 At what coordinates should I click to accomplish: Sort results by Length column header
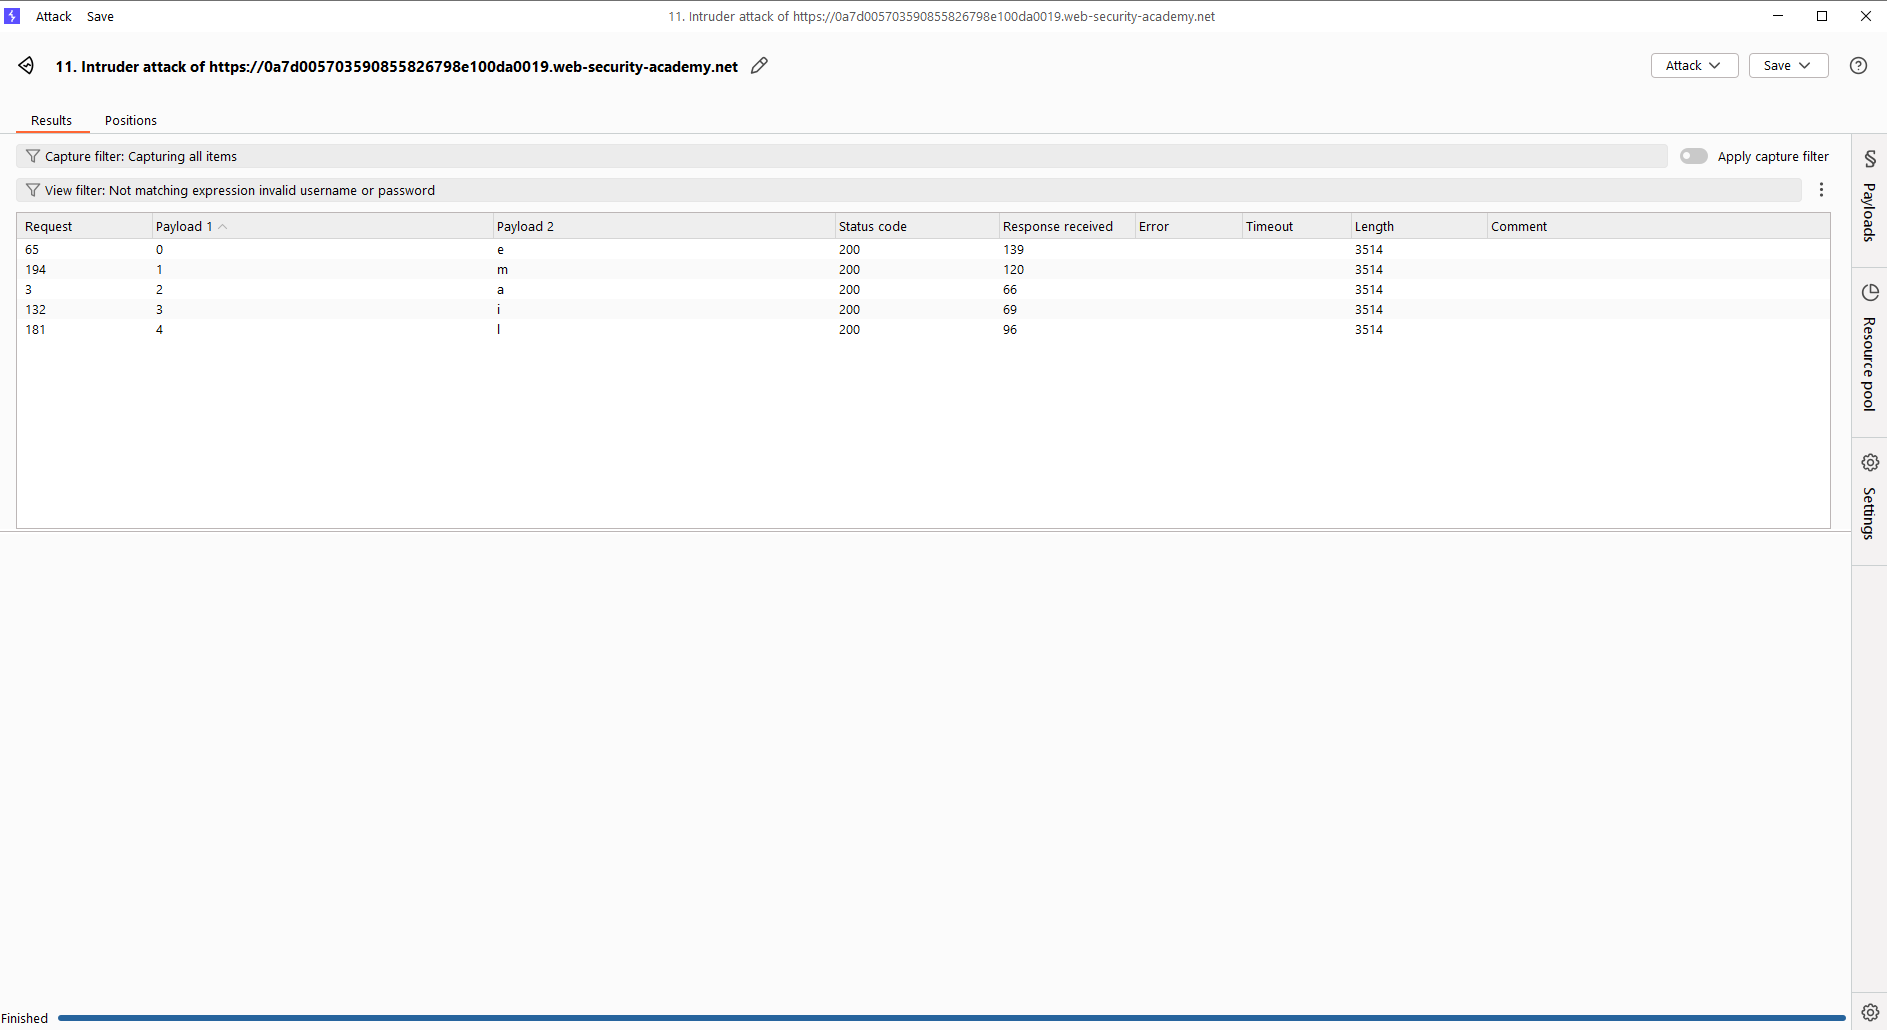(1374, 227)
